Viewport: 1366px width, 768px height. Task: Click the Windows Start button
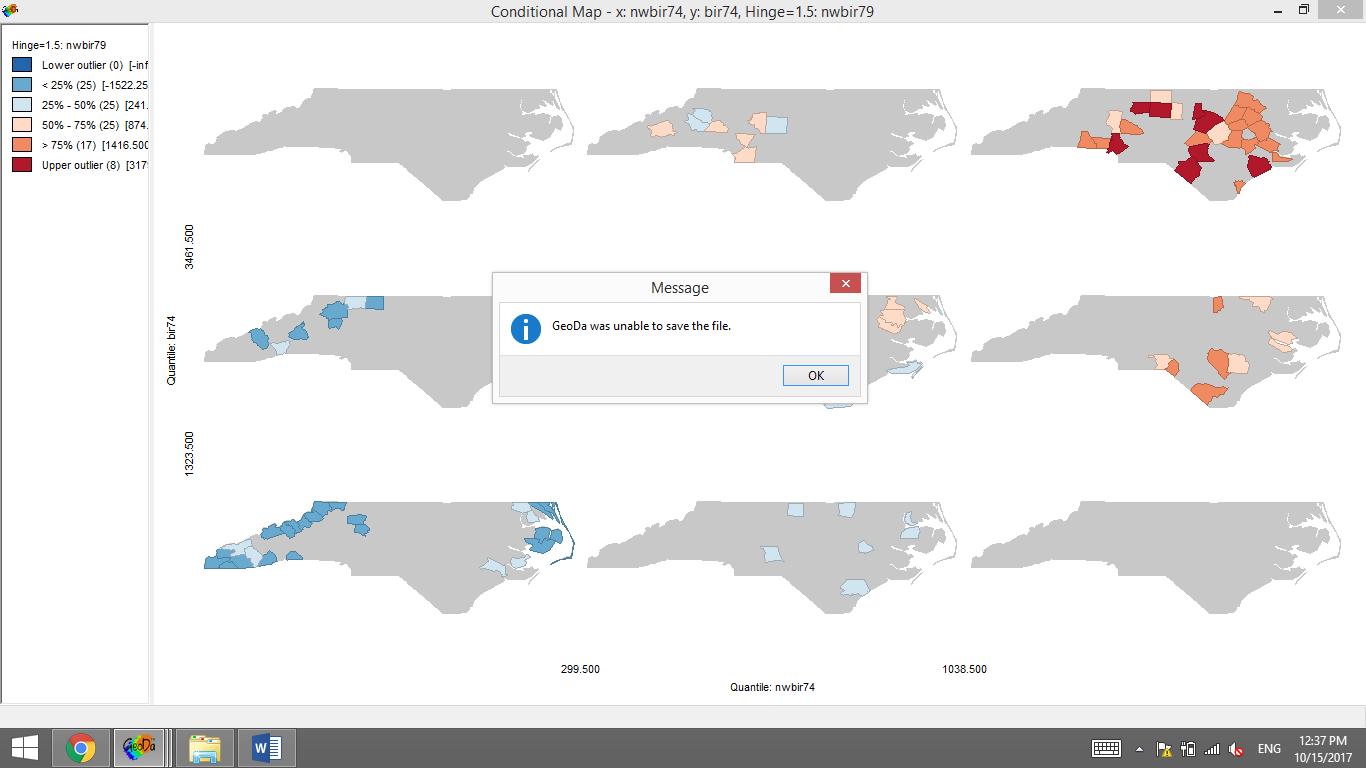[x=24, y=747]
